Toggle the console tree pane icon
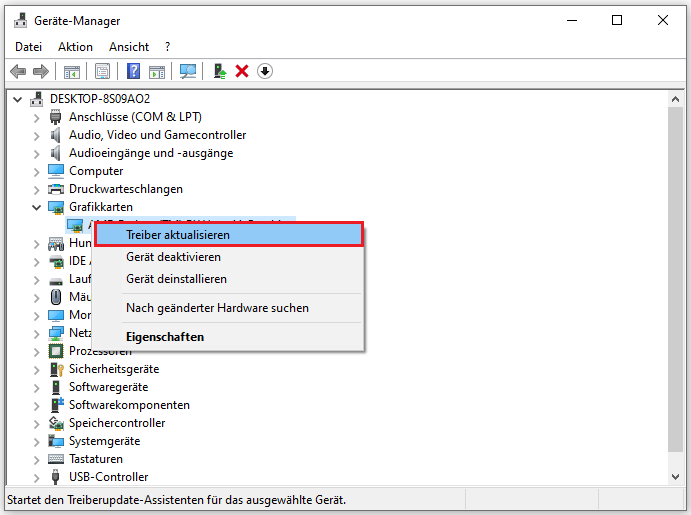Viewport: 691px width, 515px height. 72,71
